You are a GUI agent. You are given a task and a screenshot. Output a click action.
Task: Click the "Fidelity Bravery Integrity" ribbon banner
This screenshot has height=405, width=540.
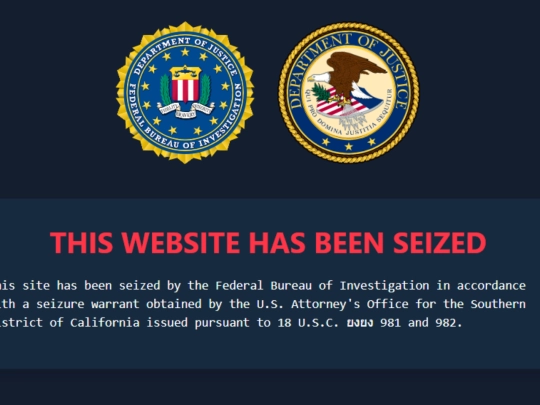(186, 110)
